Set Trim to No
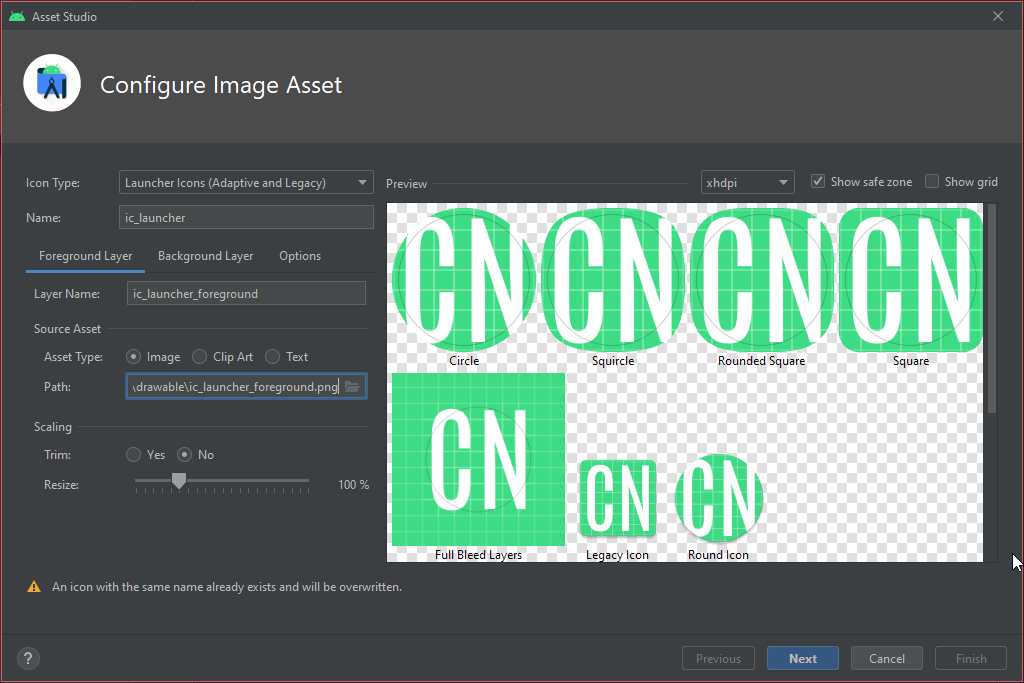This screenshot has height=683, width=1024. [185, 454]
